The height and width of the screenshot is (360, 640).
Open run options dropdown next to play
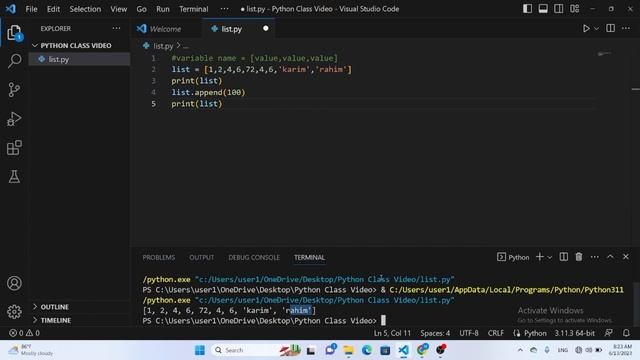click(x=596, y=29)
